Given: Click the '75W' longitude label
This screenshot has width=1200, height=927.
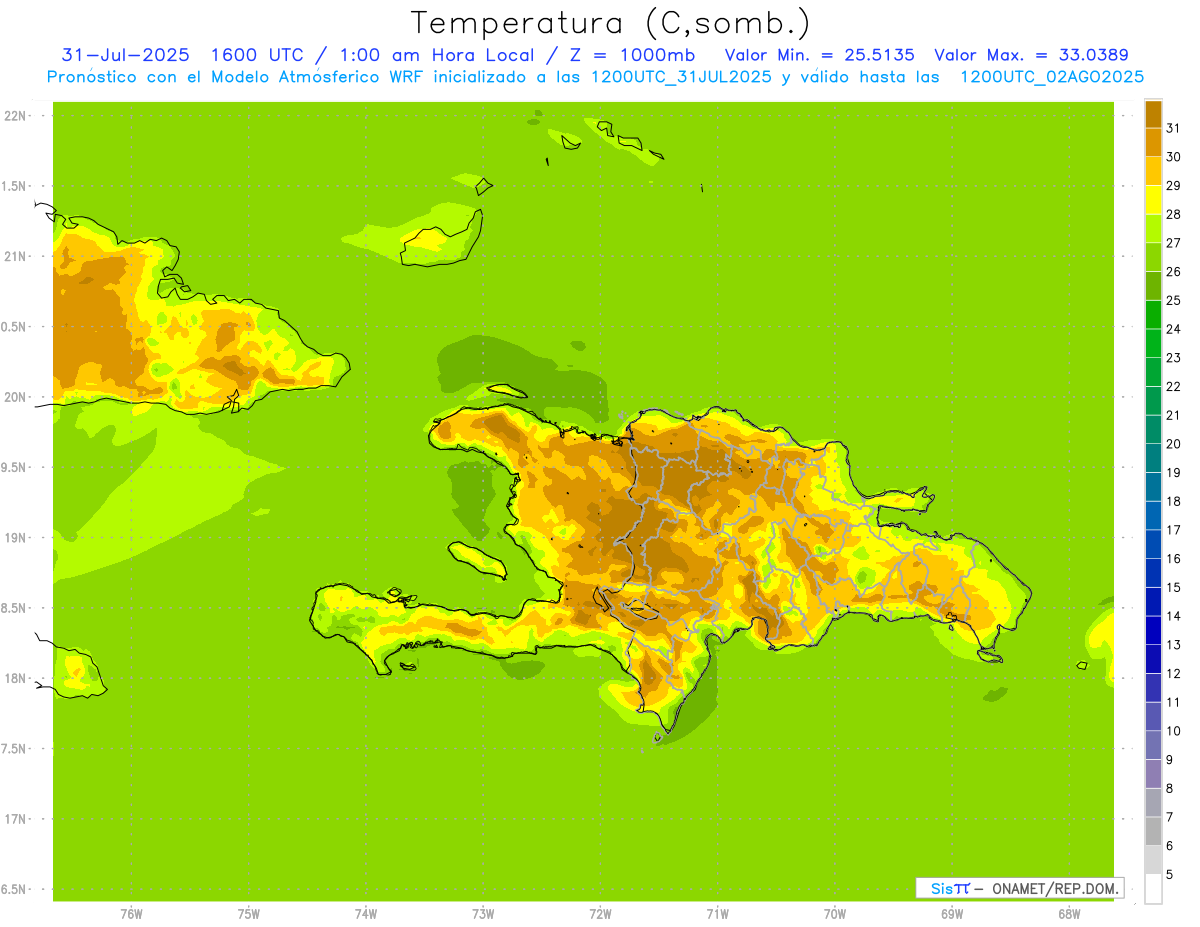Looking at the screenshot, I should click(x=248, y=914).
